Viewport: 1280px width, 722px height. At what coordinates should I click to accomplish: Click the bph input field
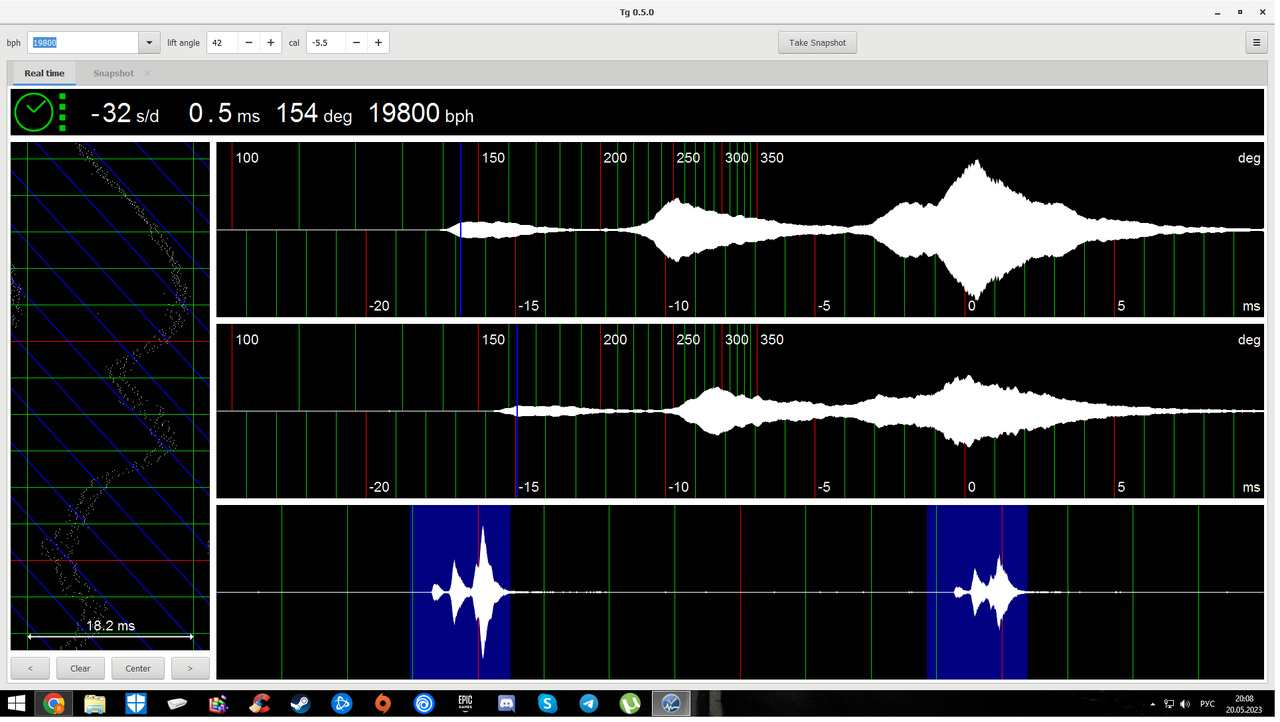pyautogui.click(x=82, y=43)
